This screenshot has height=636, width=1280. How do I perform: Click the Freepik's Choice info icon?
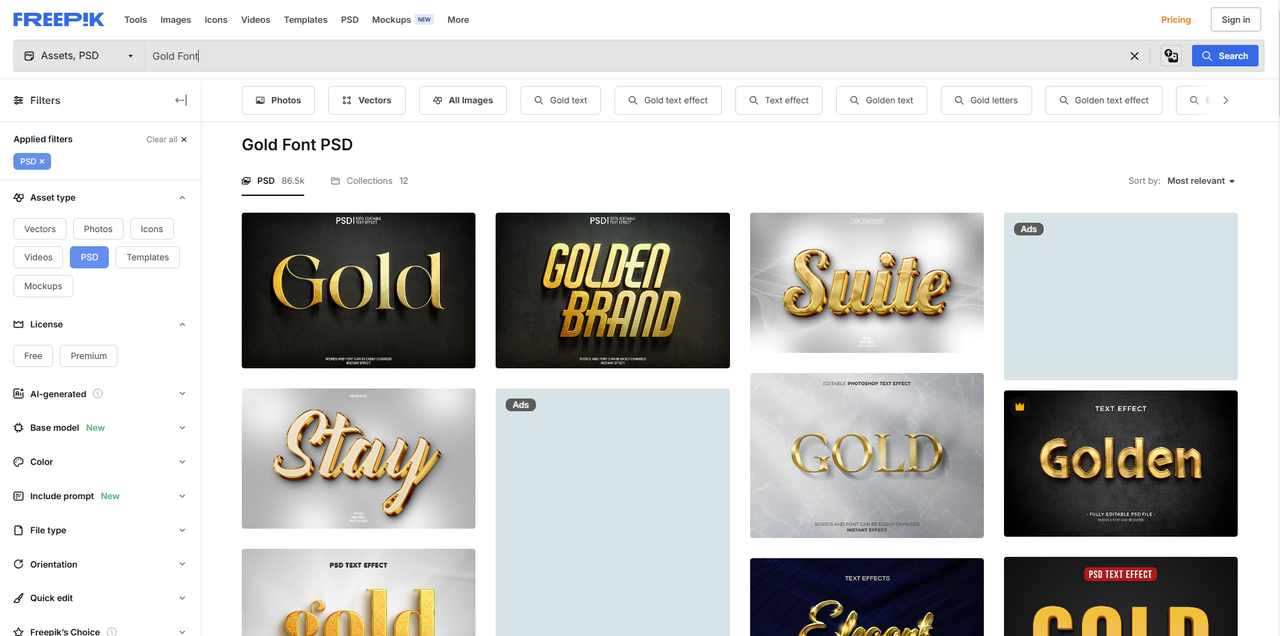coord(112,632)
